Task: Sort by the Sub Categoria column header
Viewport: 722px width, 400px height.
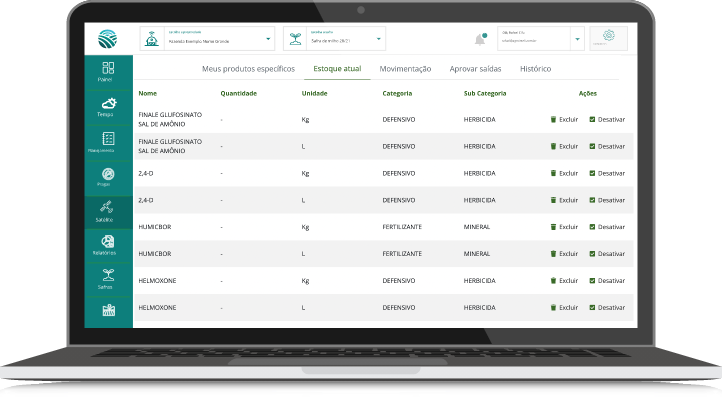Action: click(x=485, y=93)
